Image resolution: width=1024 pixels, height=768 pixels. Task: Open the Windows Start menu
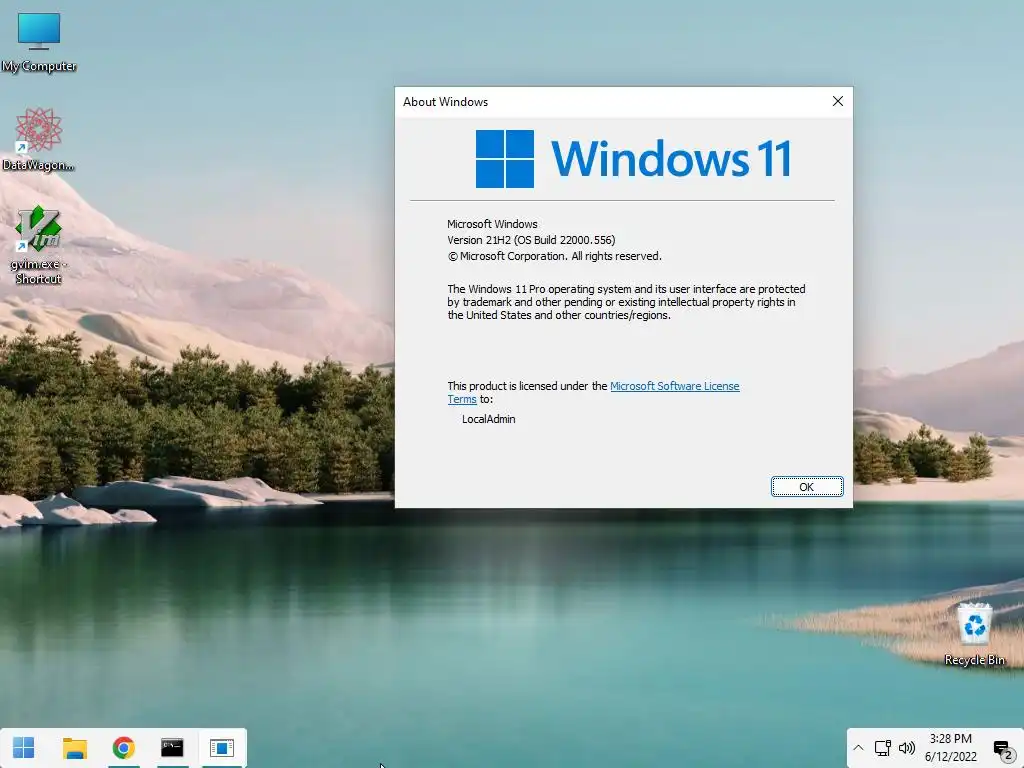pyautogui.click(x=24, y=748)
